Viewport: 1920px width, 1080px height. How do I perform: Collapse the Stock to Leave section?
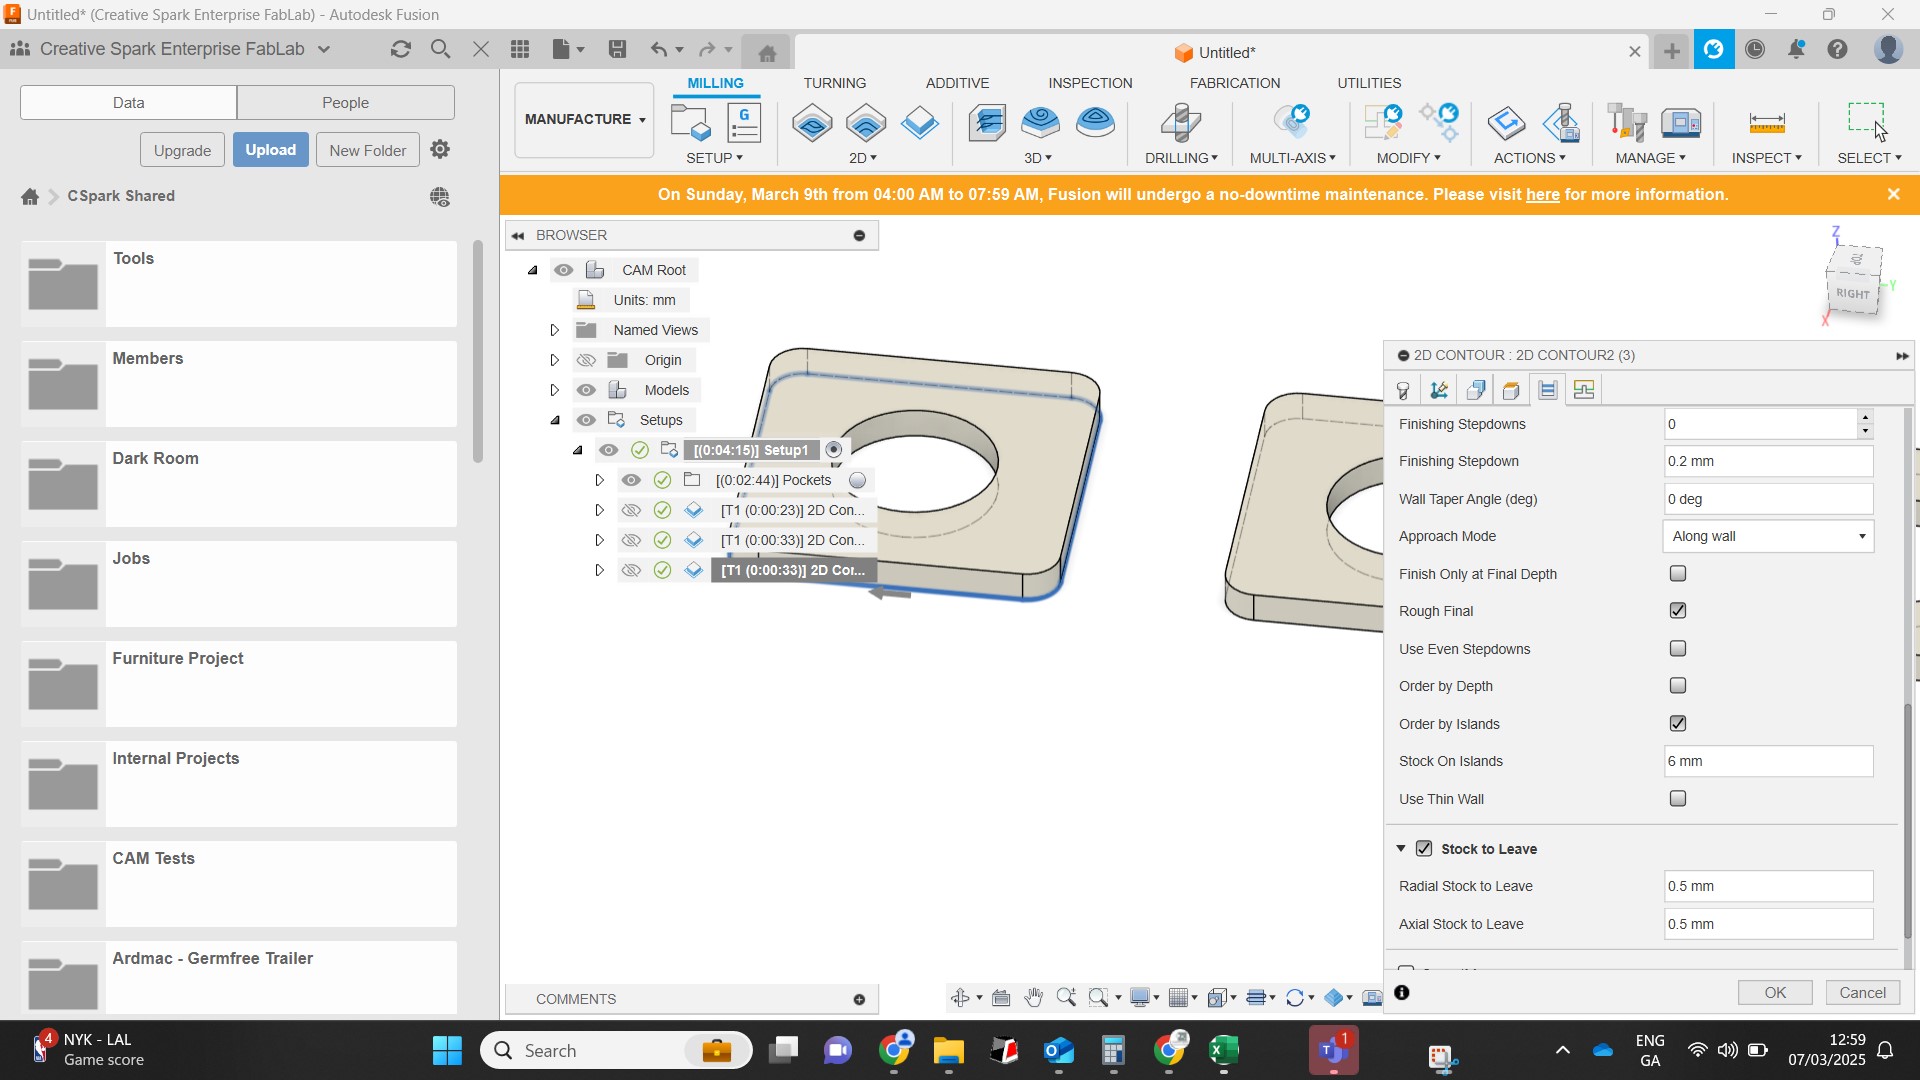1401,848
